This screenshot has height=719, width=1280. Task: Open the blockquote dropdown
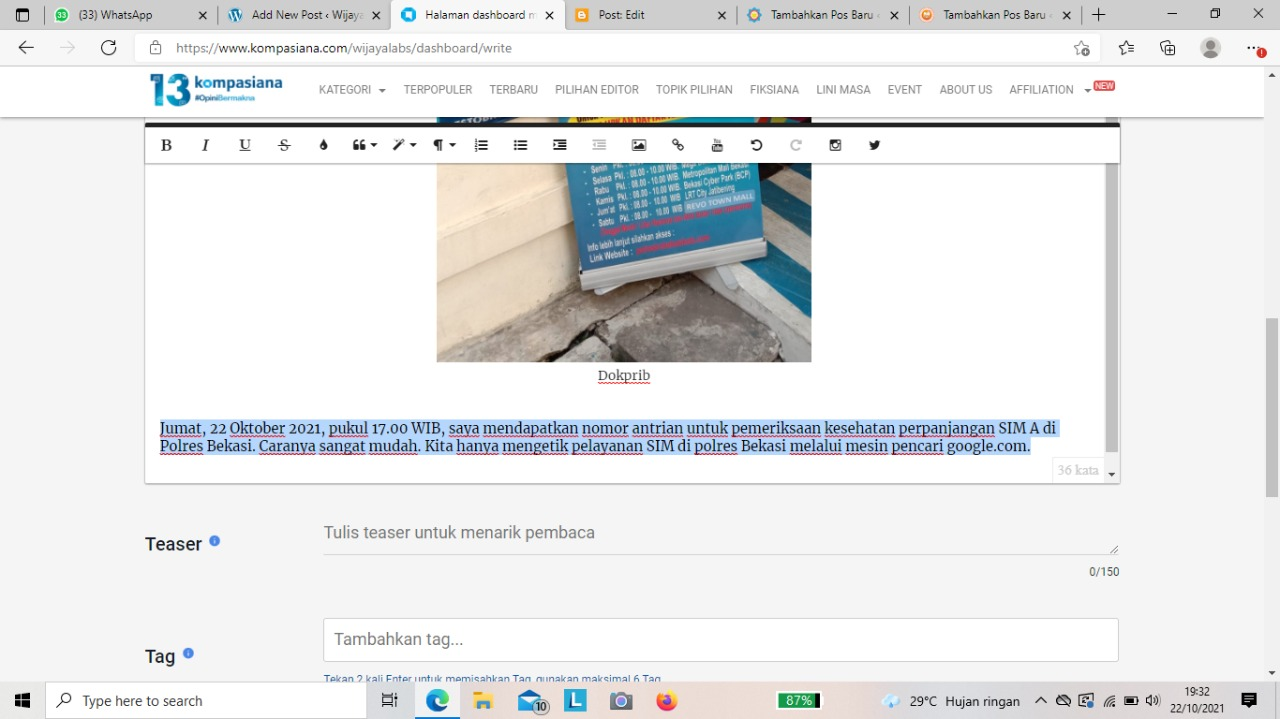click(365, 145)
